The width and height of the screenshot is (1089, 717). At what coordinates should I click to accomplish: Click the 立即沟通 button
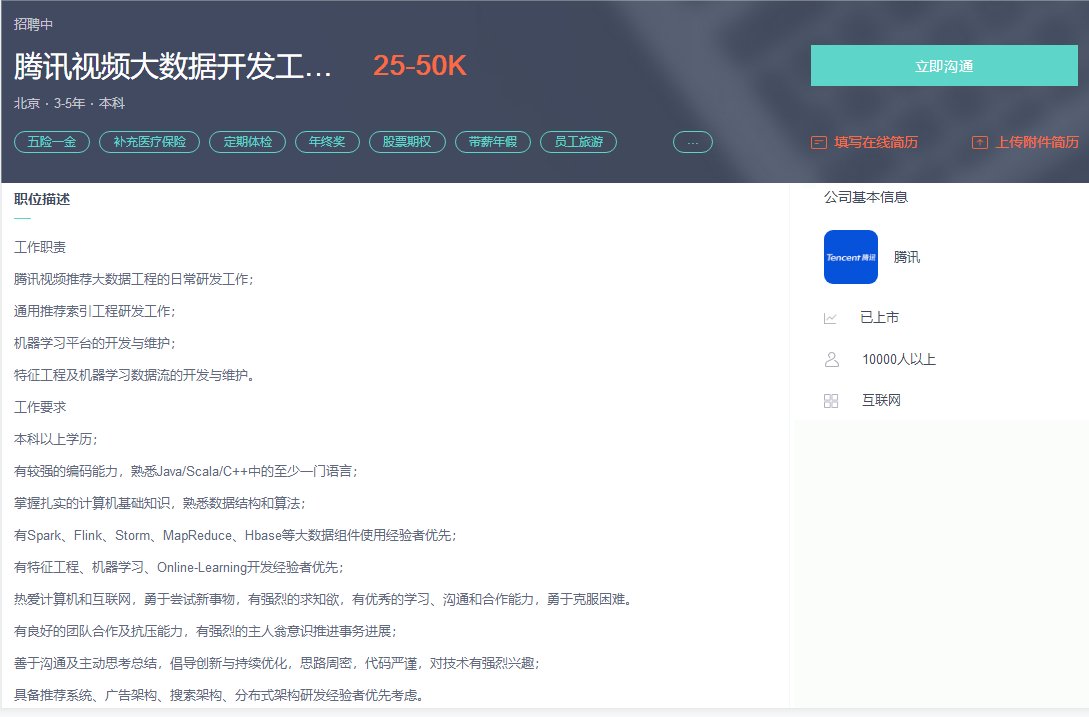pyautogui.click(x=945, y=64)
